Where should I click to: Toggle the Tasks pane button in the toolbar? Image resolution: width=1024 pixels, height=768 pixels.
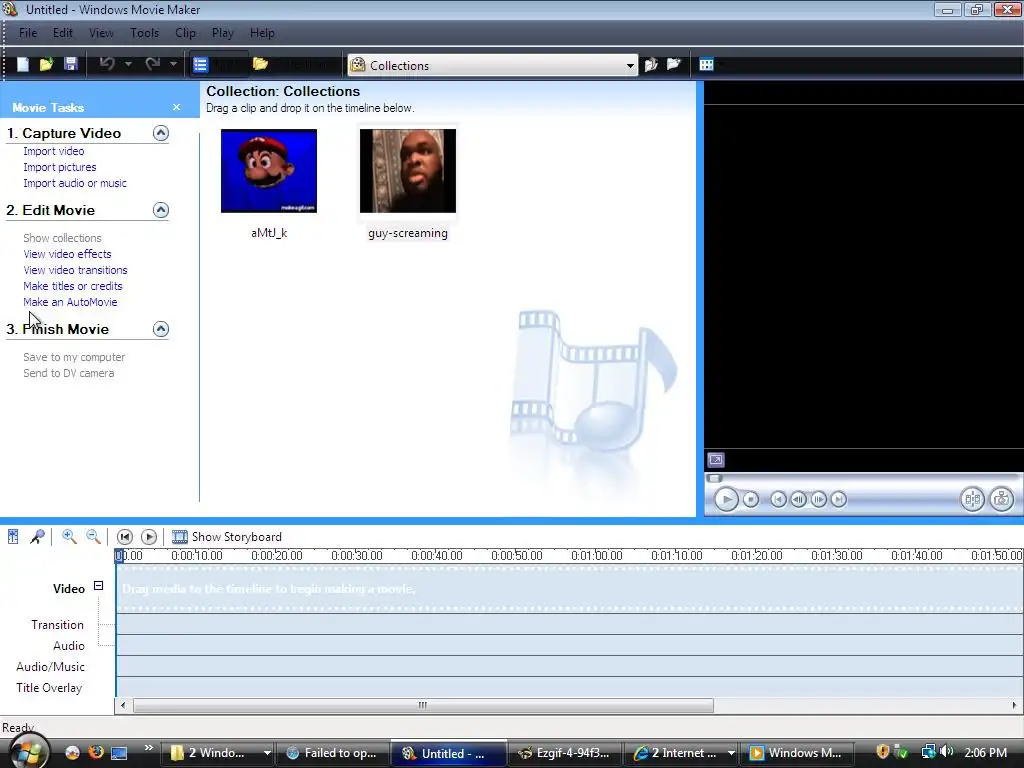[x=219, y=64]
